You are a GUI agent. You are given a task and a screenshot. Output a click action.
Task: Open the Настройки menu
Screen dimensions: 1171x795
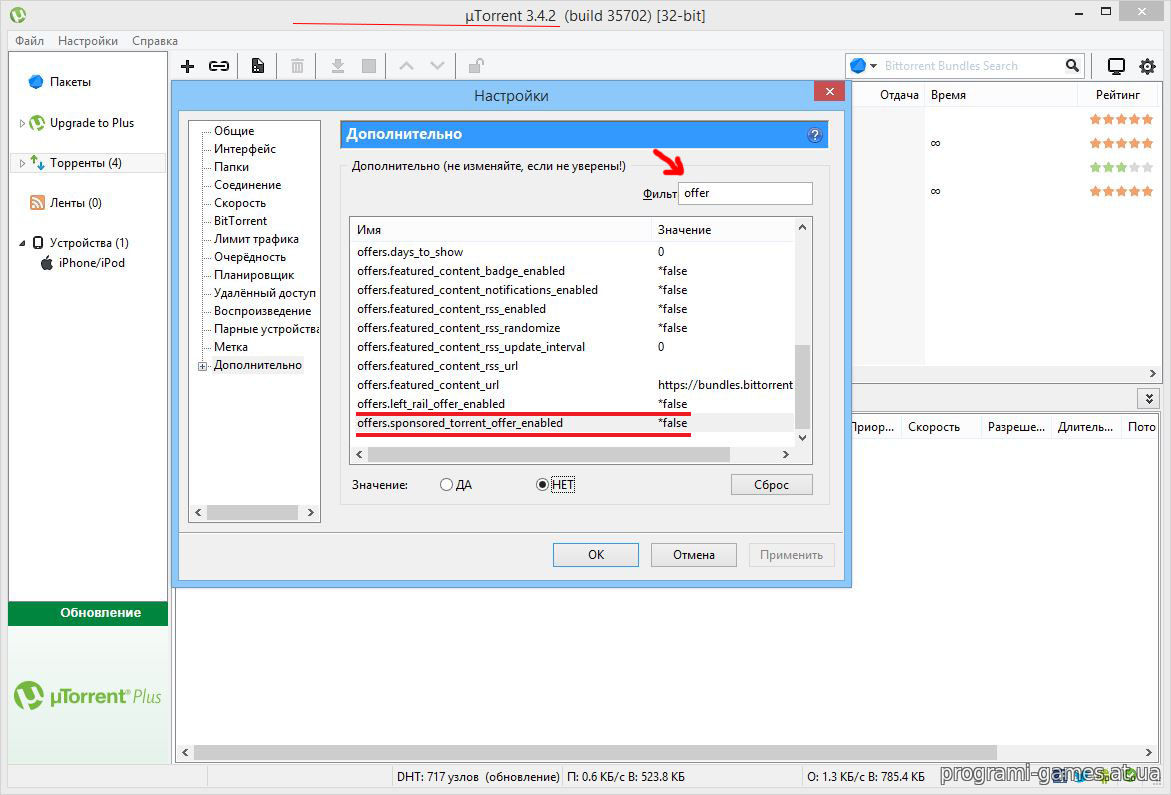pyautogui.click(x=87, y=40)
